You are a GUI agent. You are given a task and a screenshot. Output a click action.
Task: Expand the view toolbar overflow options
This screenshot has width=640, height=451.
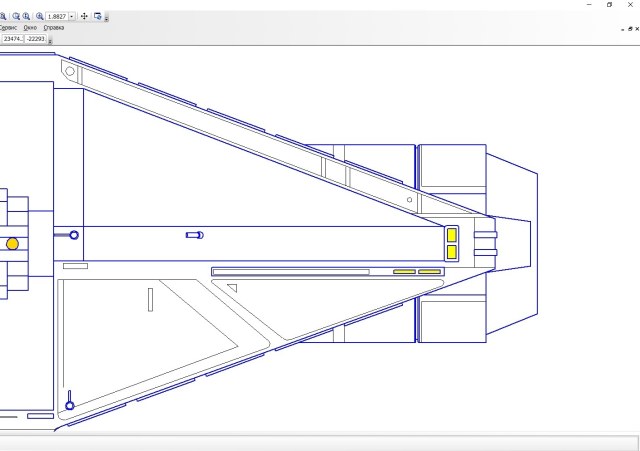[x=107, y=18]
